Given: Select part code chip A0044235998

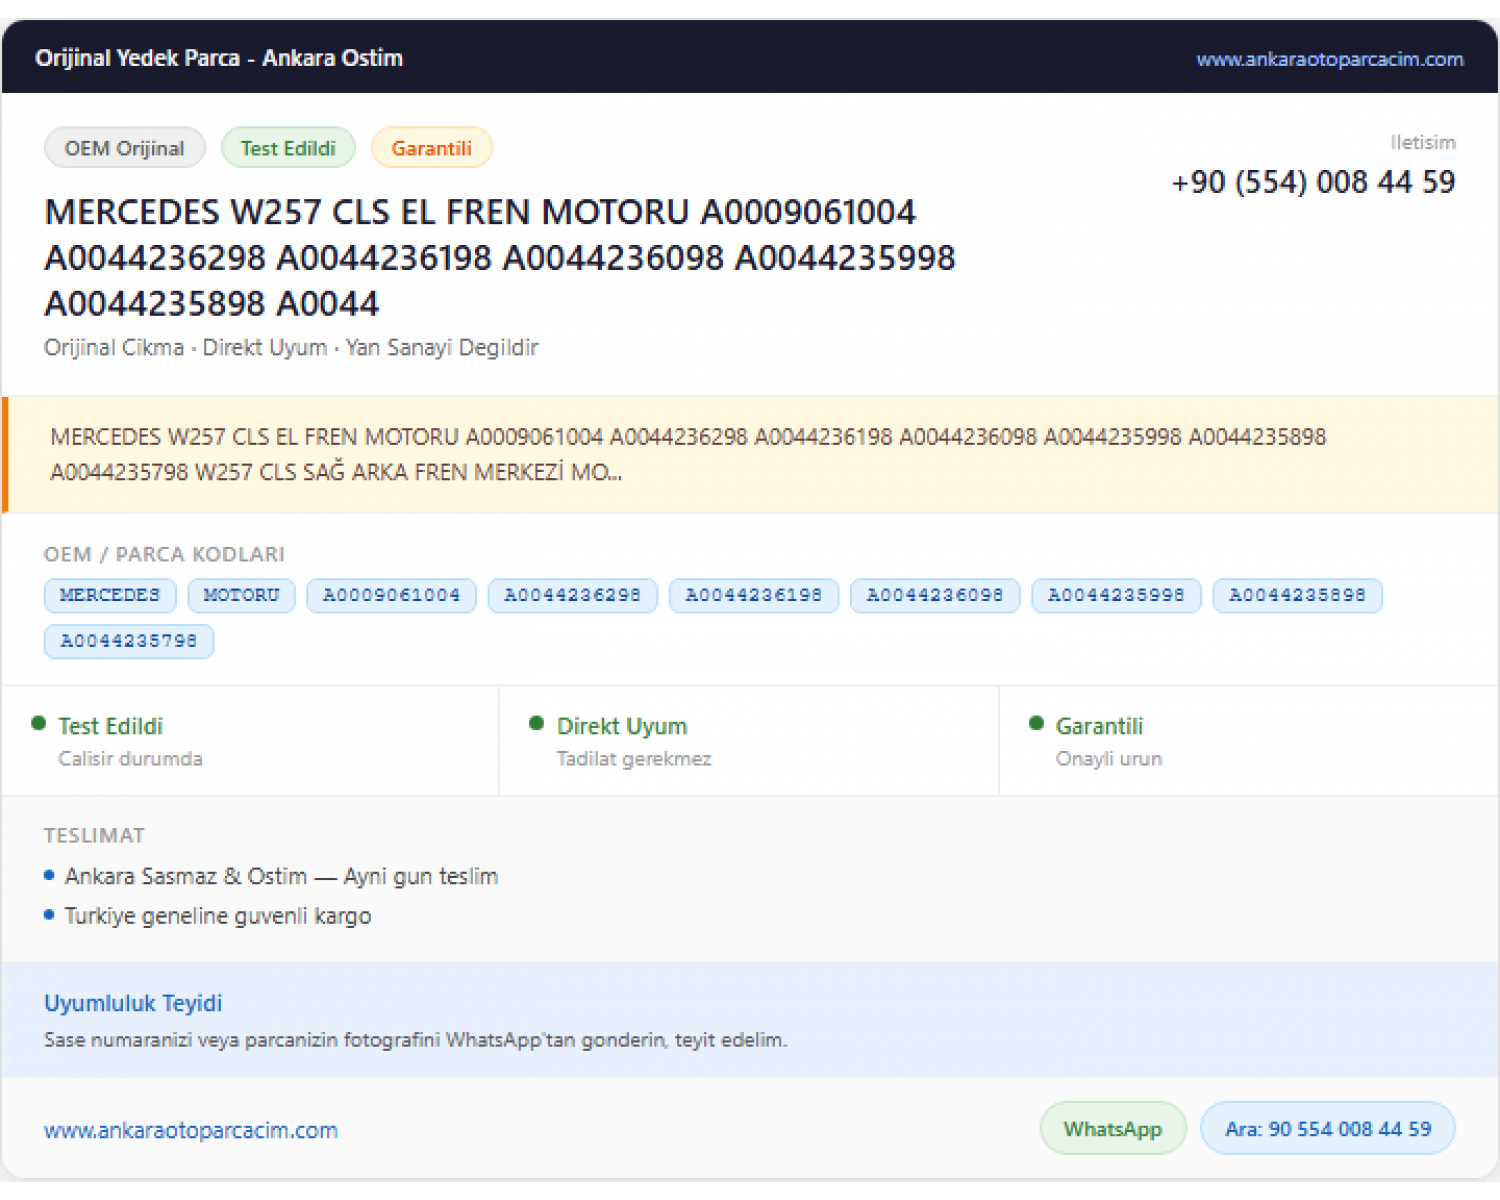Looking at the screenshot, I should (1116, 595).
